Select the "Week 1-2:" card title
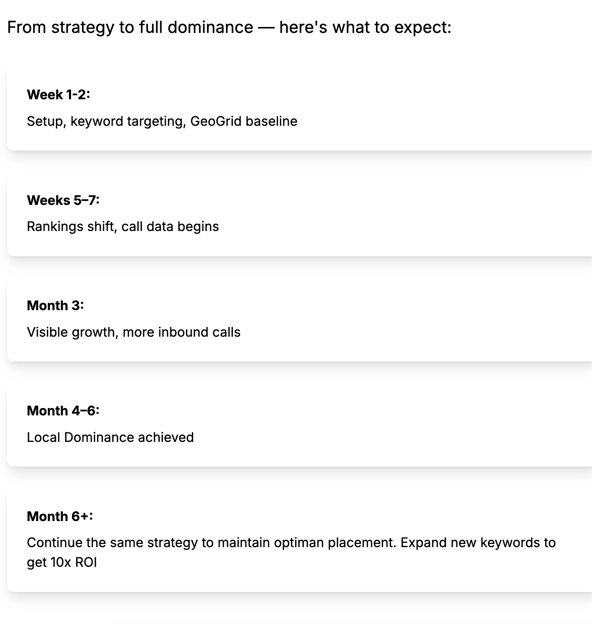Image resolution: width=592 pixels, height=624 pixels. click(58, 95)
